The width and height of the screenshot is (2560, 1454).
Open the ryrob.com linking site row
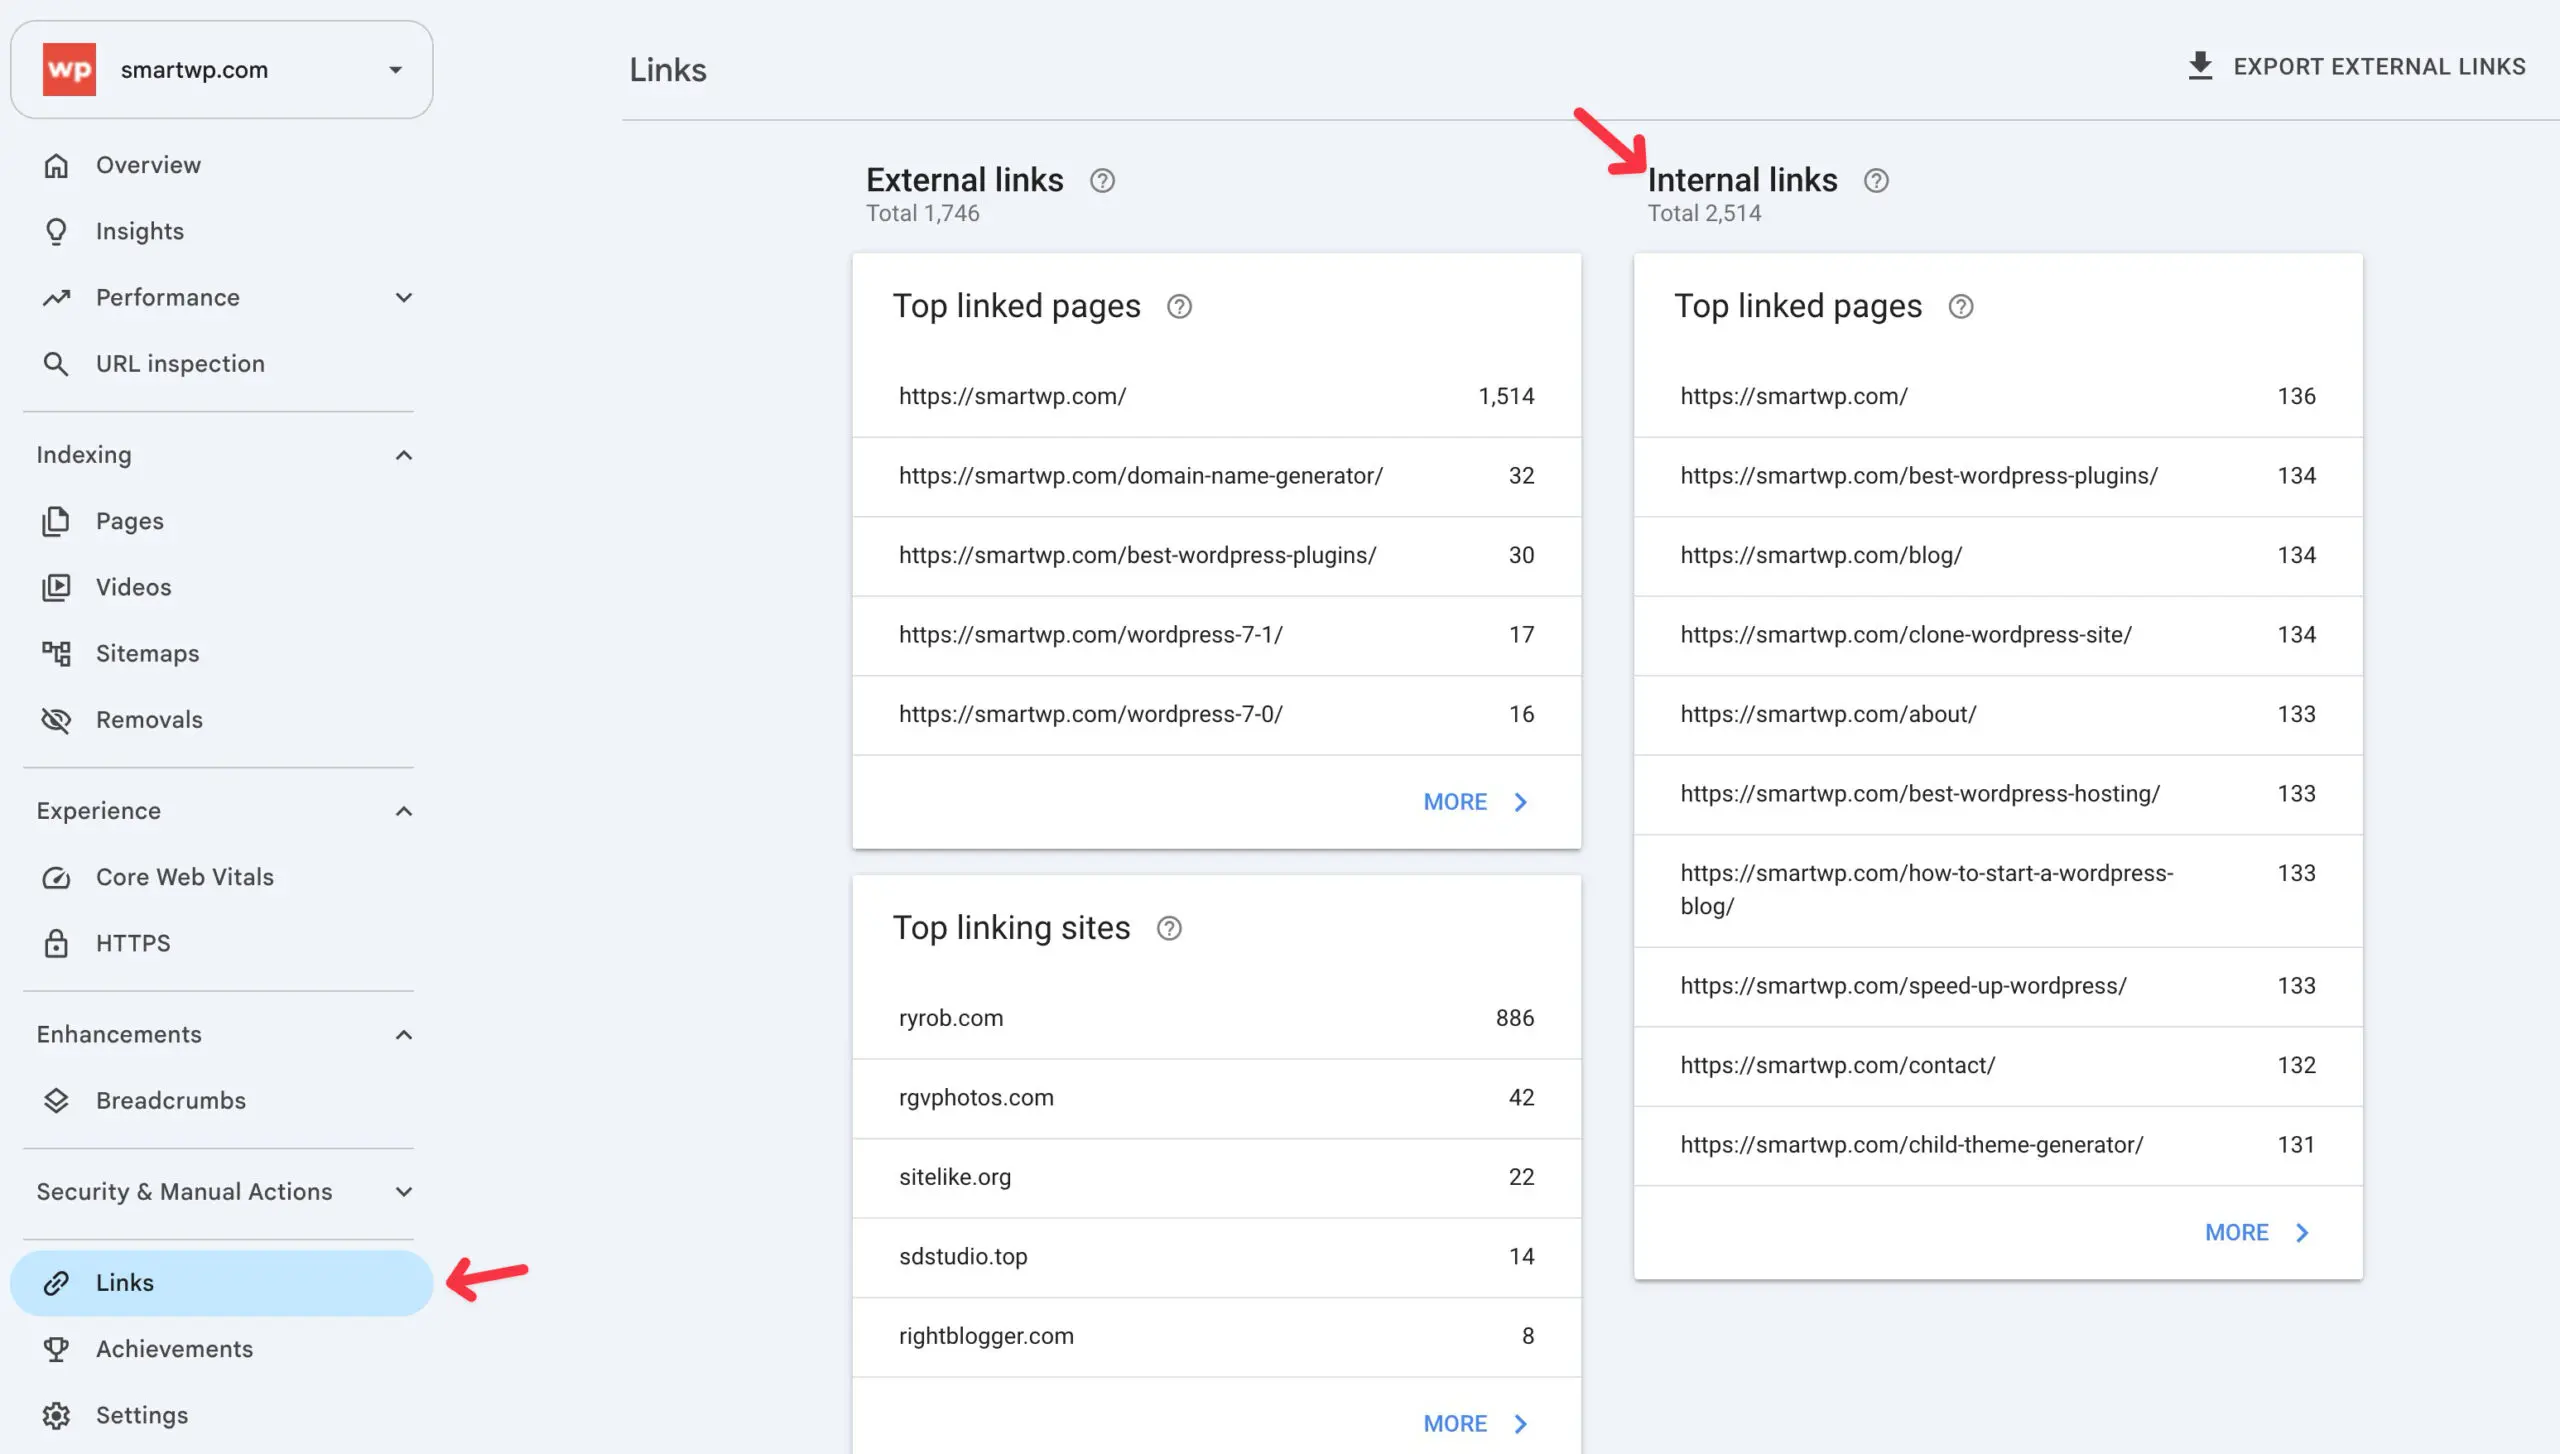click(1216, 1018)
